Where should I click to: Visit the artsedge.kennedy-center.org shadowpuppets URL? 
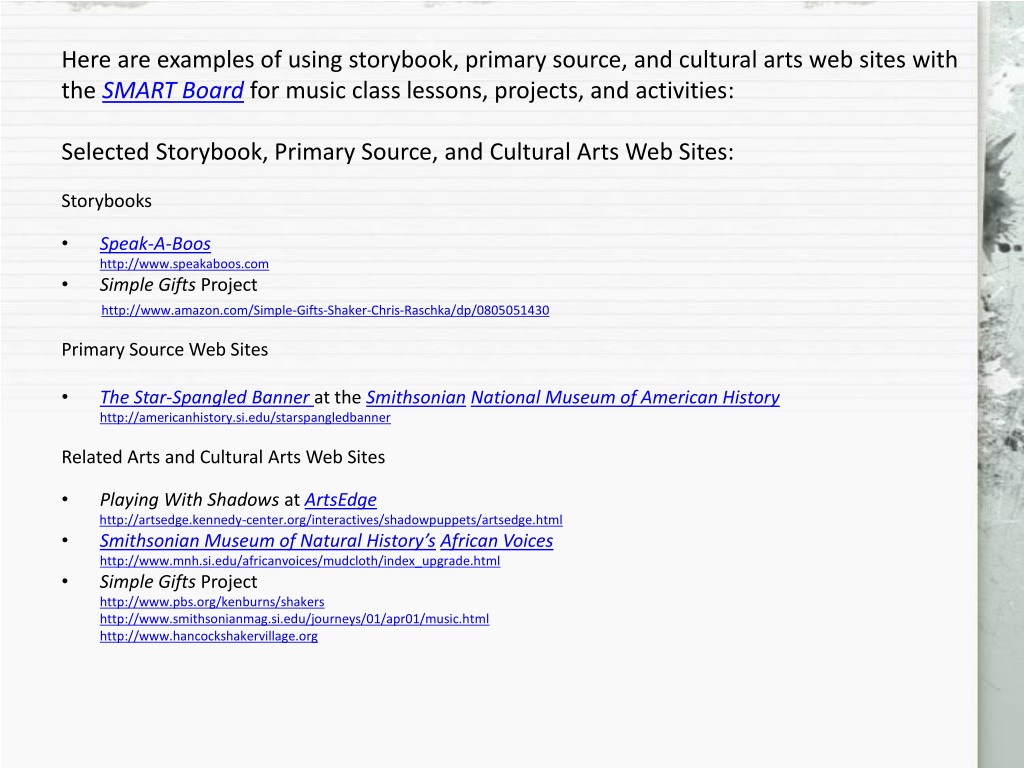(x=330, y=520)
